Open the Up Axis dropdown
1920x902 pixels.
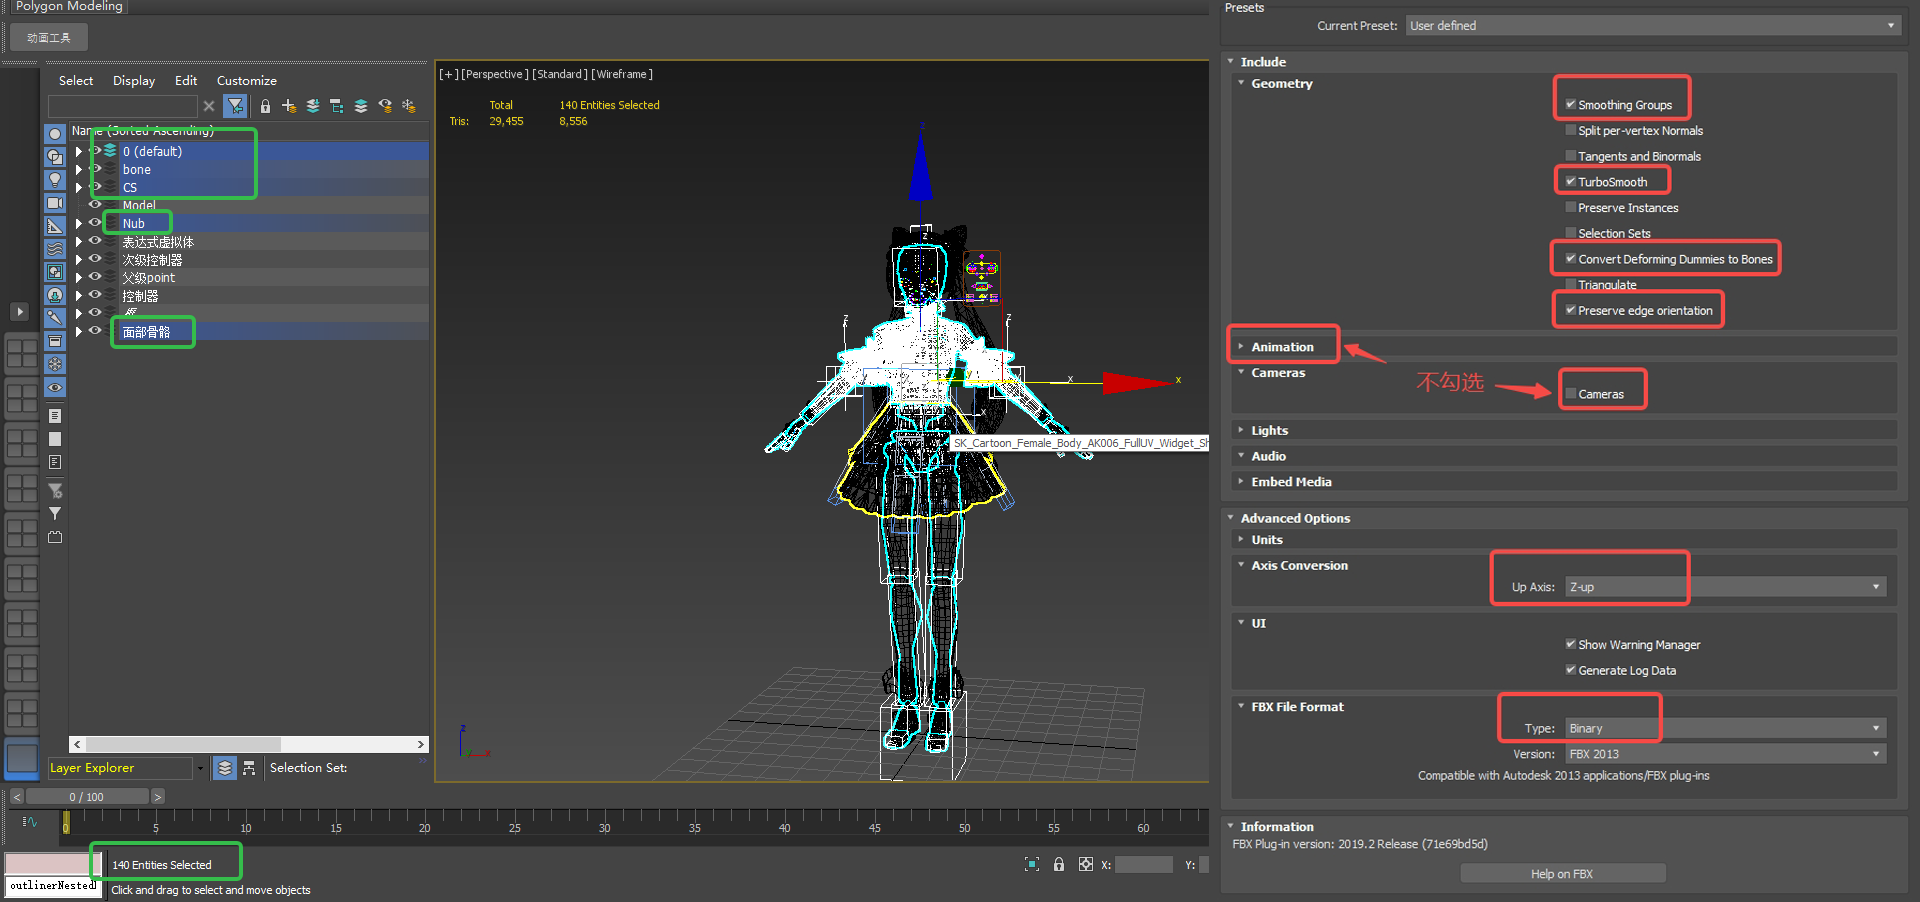click(1725, 587)
